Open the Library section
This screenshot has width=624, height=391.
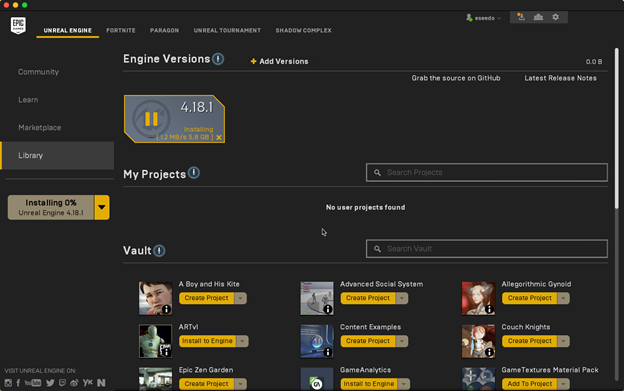click(58, 156)
